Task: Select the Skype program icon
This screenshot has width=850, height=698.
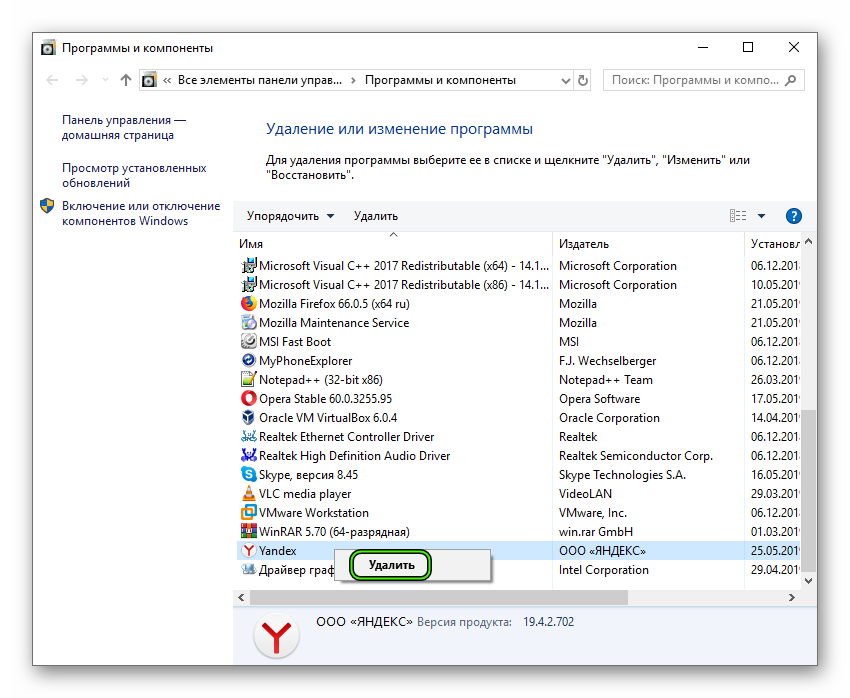Action: pyautogui.click(x=248, y=474)
